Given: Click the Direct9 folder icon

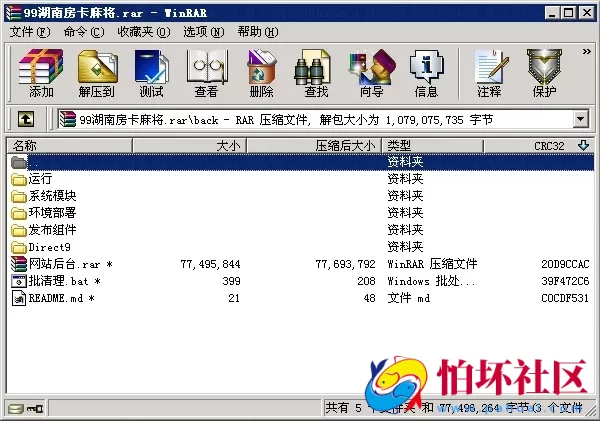Looking at the screenshot, I should click(19, 247).
